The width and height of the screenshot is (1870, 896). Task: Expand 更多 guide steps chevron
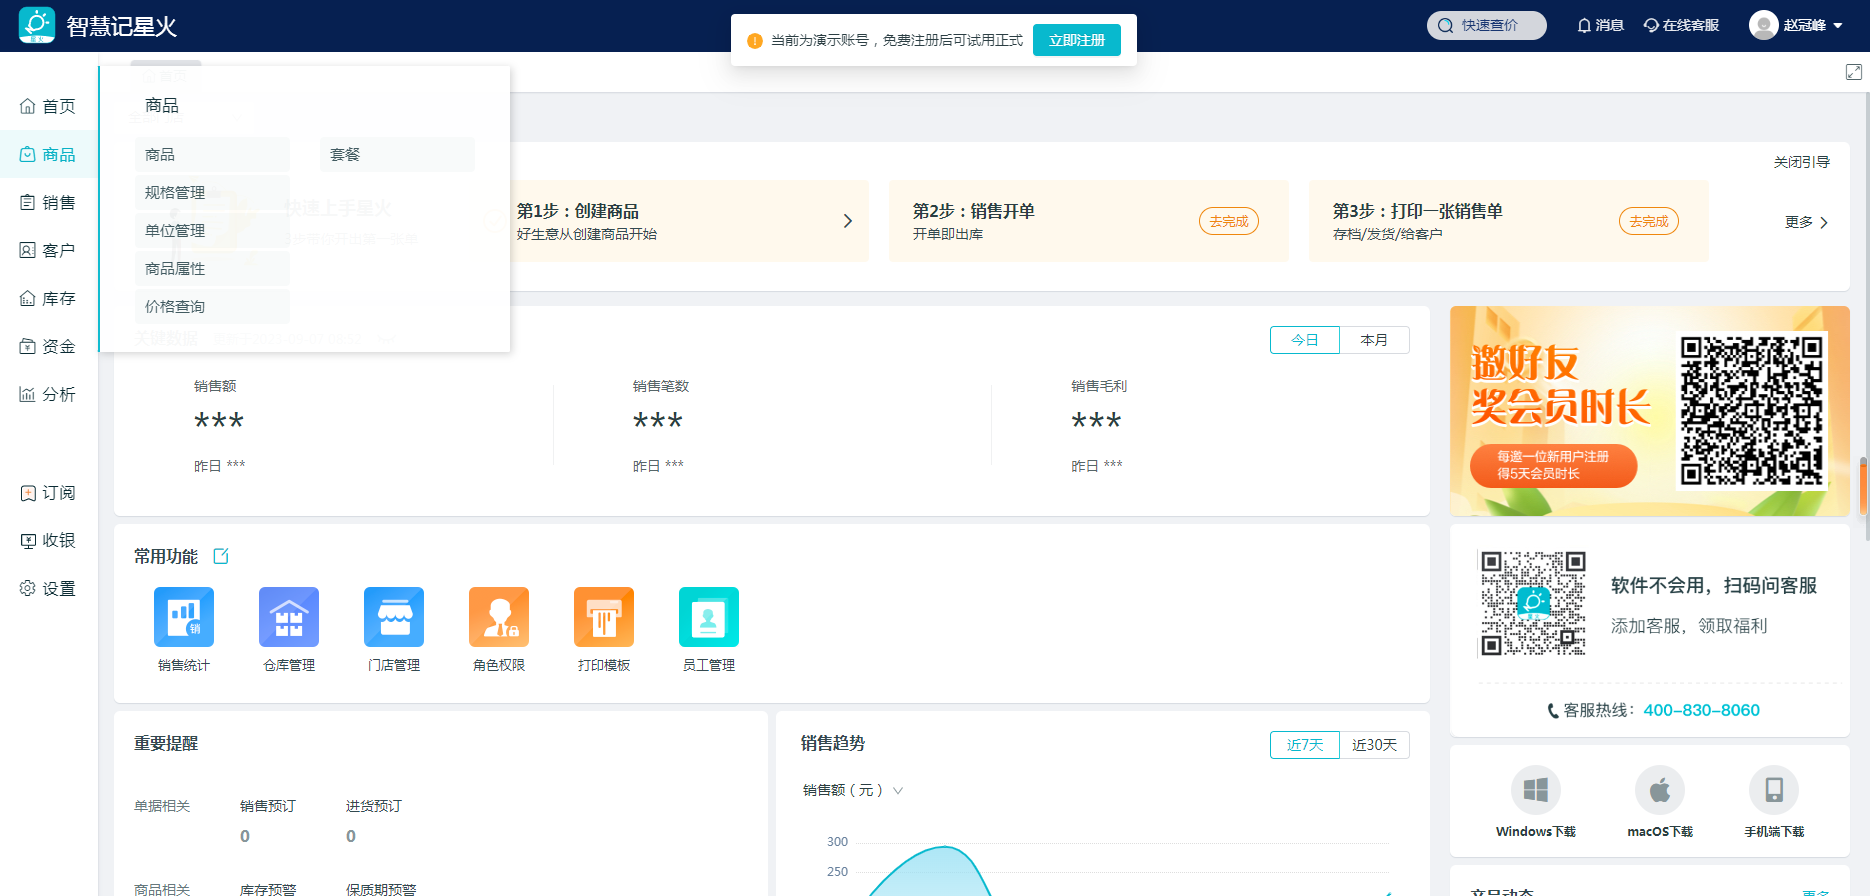[1823, 222]
